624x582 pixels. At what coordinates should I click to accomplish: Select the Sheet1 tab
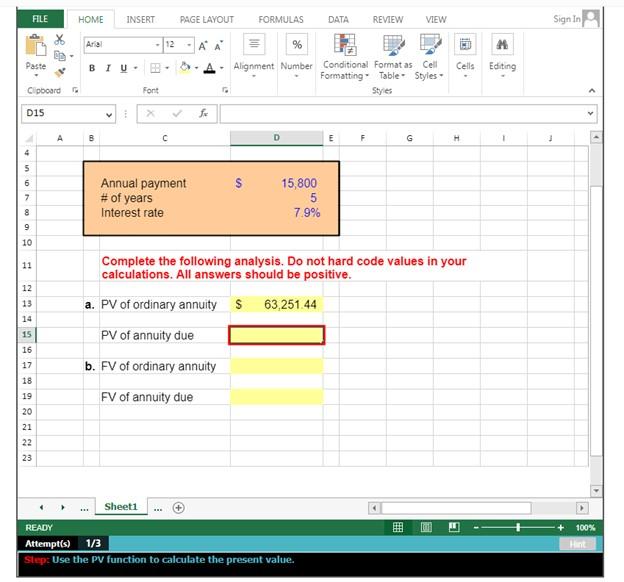point(121,506)
